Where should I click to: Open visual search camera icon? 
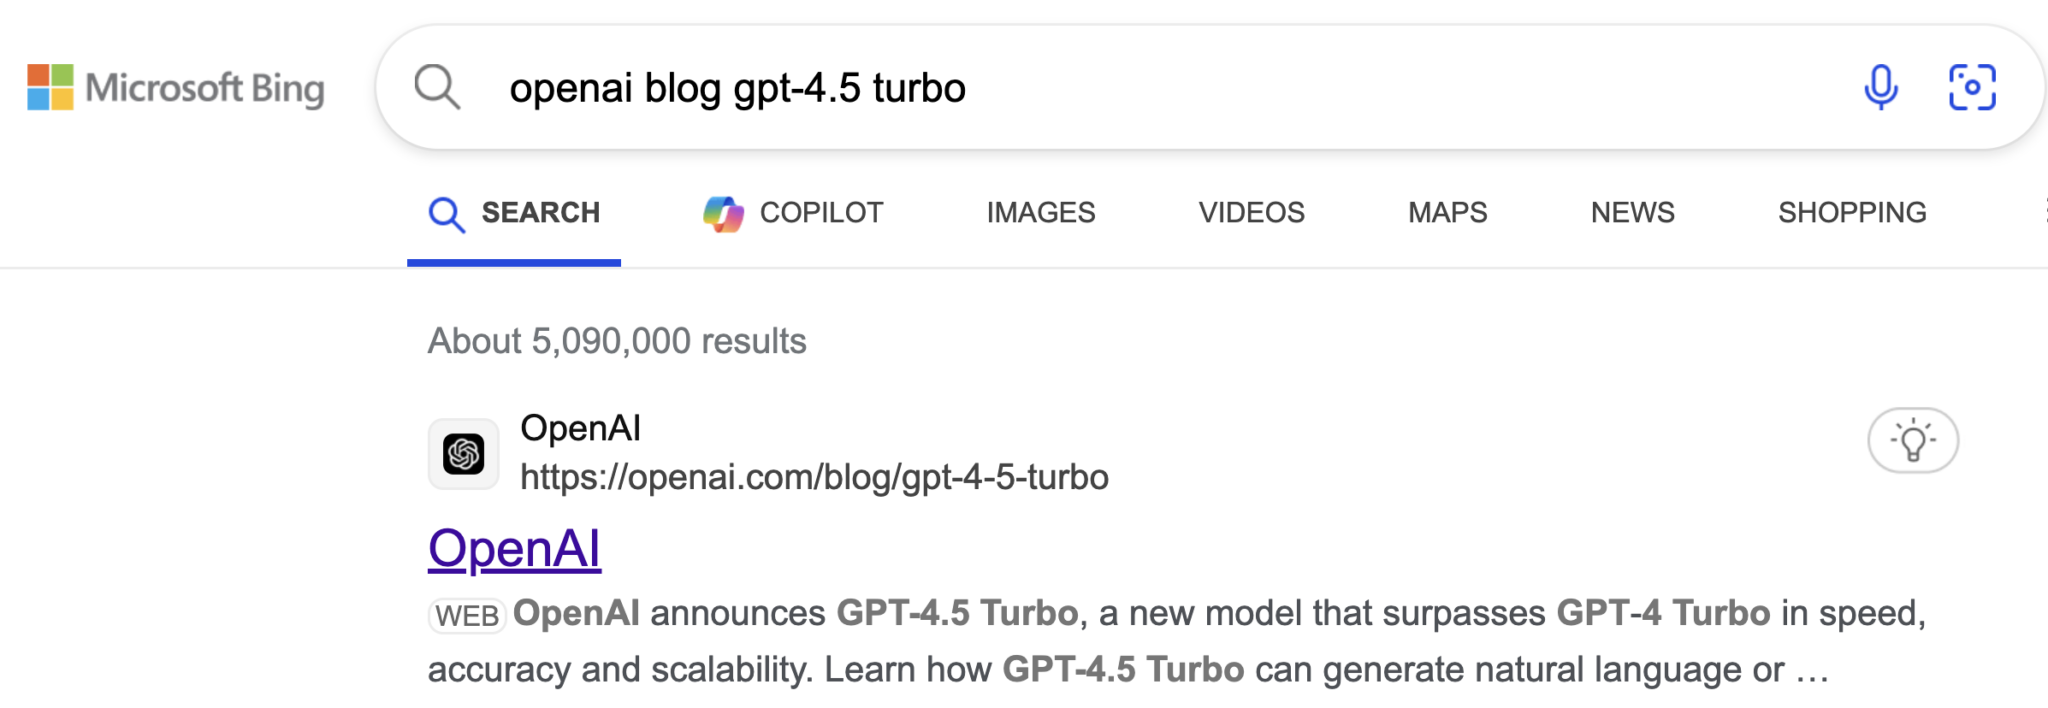pos(1972,87)
